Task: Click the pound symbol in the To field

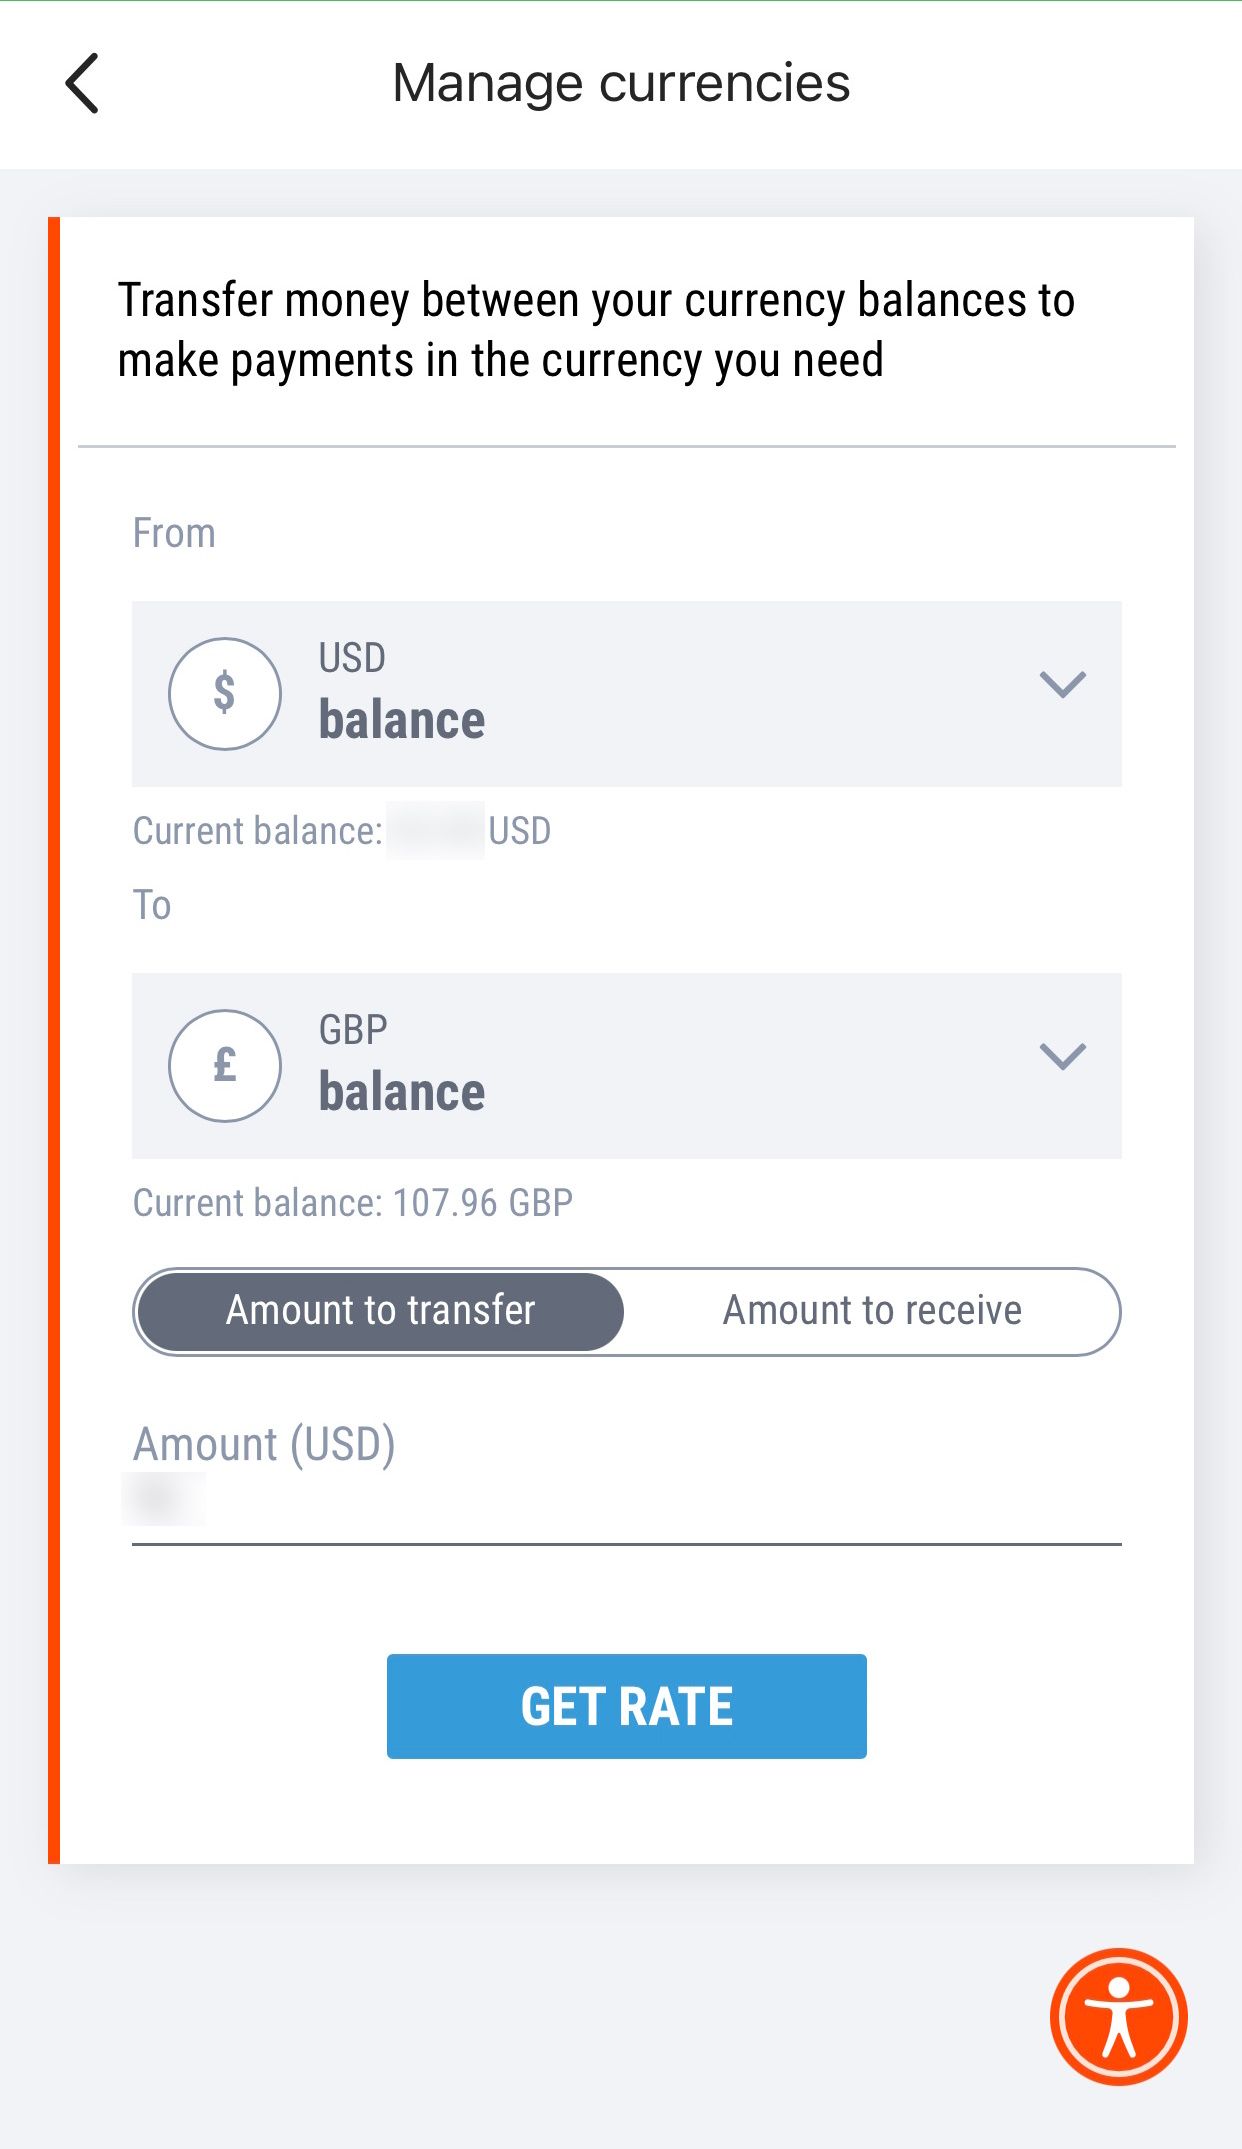Action: [225, 1064]
